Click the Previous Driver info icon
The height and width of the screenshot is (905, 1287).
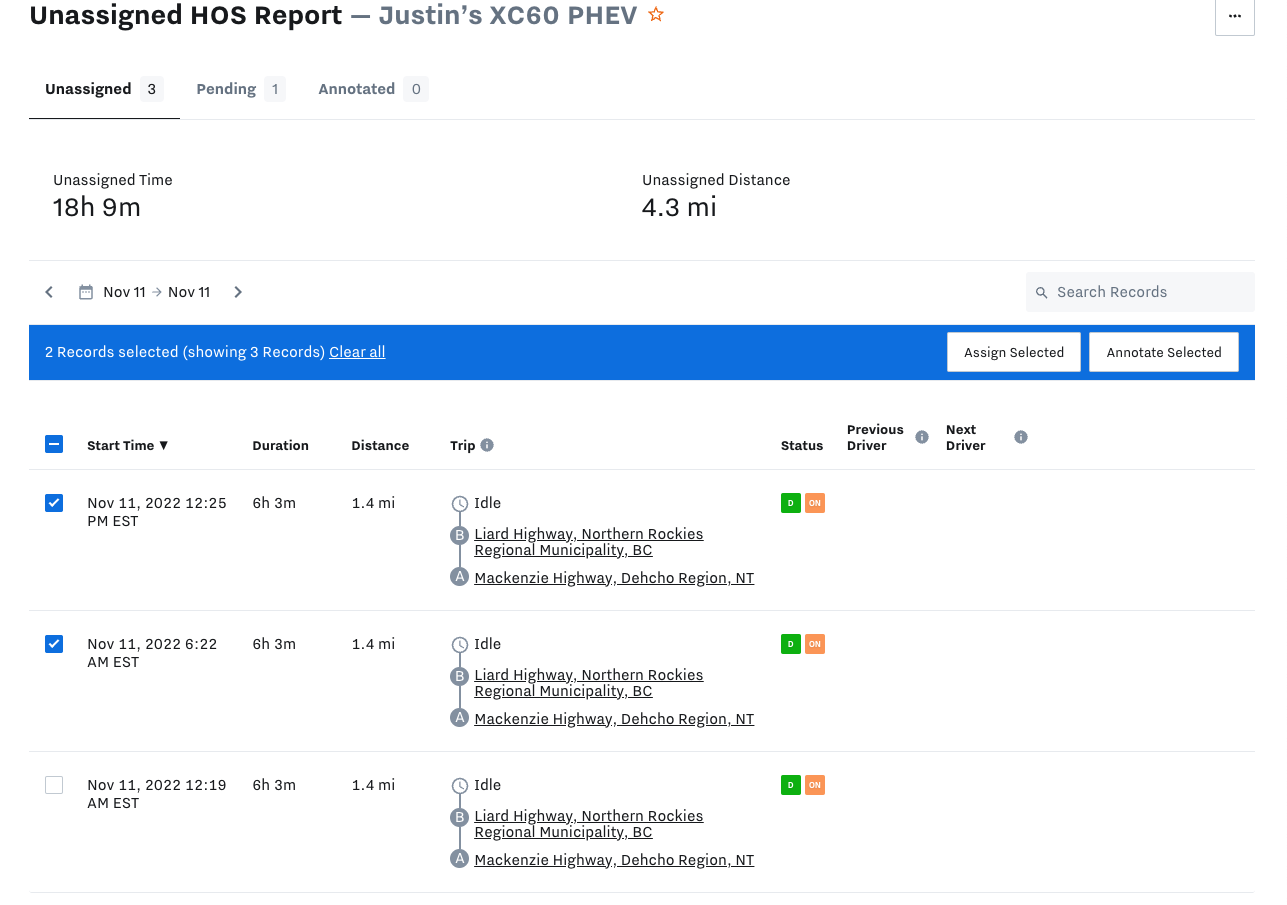(x=921, y=436)
